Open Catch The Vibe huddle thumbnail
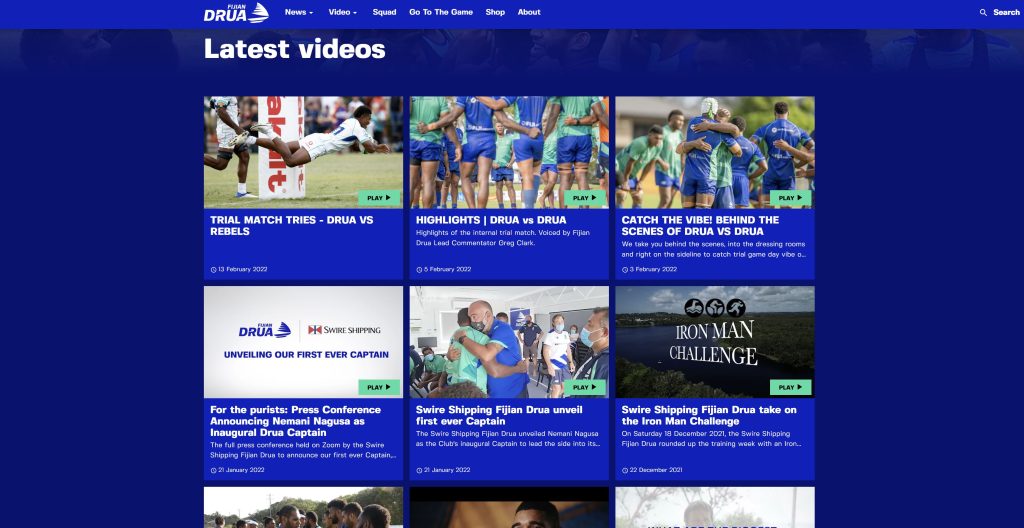The height and width of the screenshot is (528, 1024). point(714,152)
